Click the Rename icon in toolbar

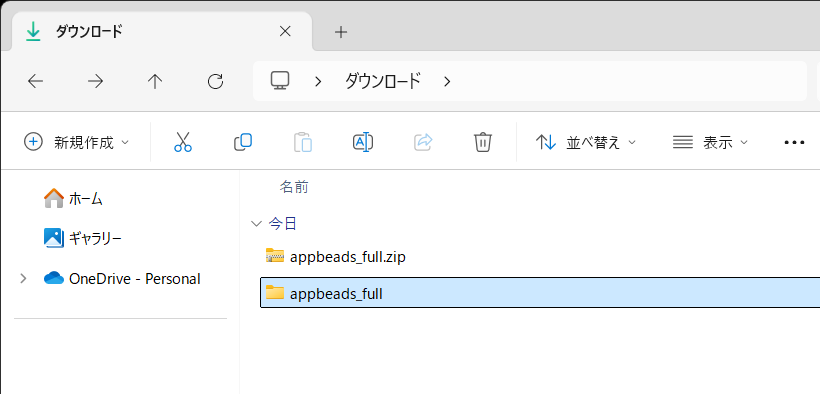point(362,142)
